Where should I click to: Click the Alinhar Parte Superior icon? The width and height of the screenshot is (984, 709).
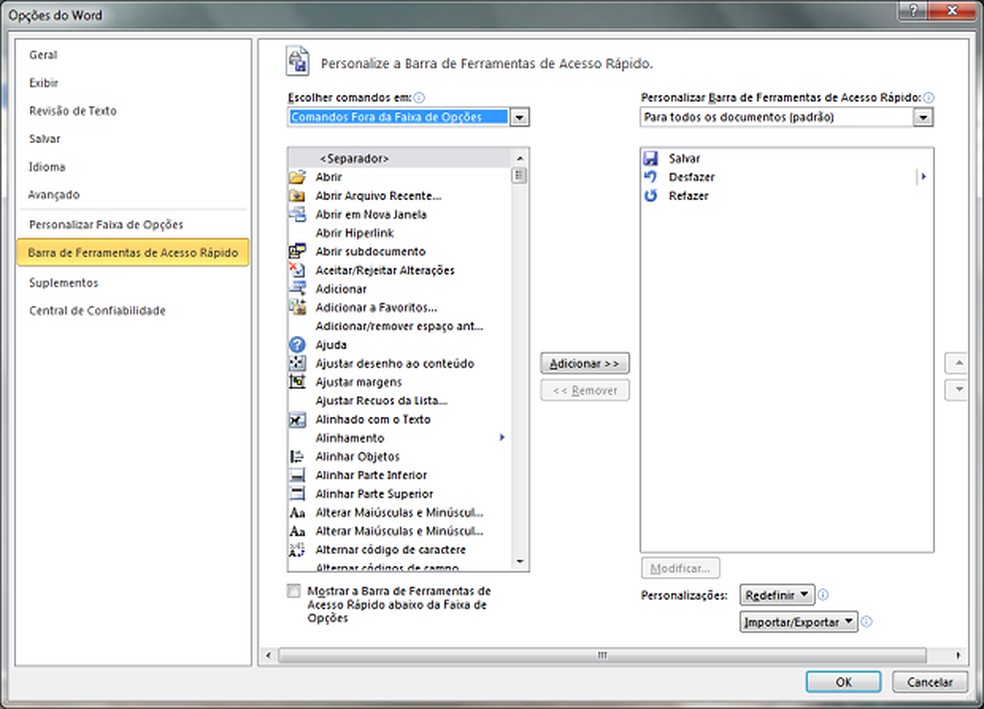297,494
